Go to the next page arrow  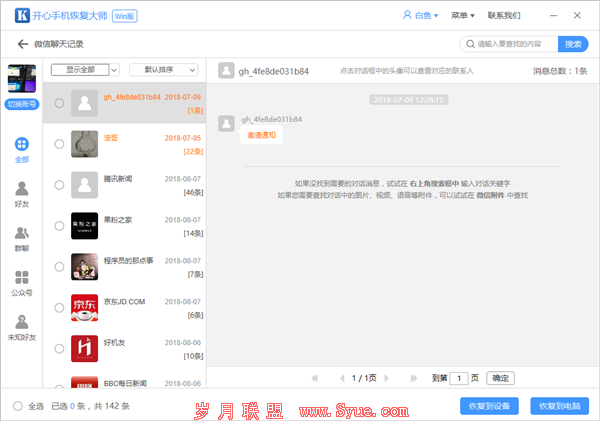(x=386, y=378)
